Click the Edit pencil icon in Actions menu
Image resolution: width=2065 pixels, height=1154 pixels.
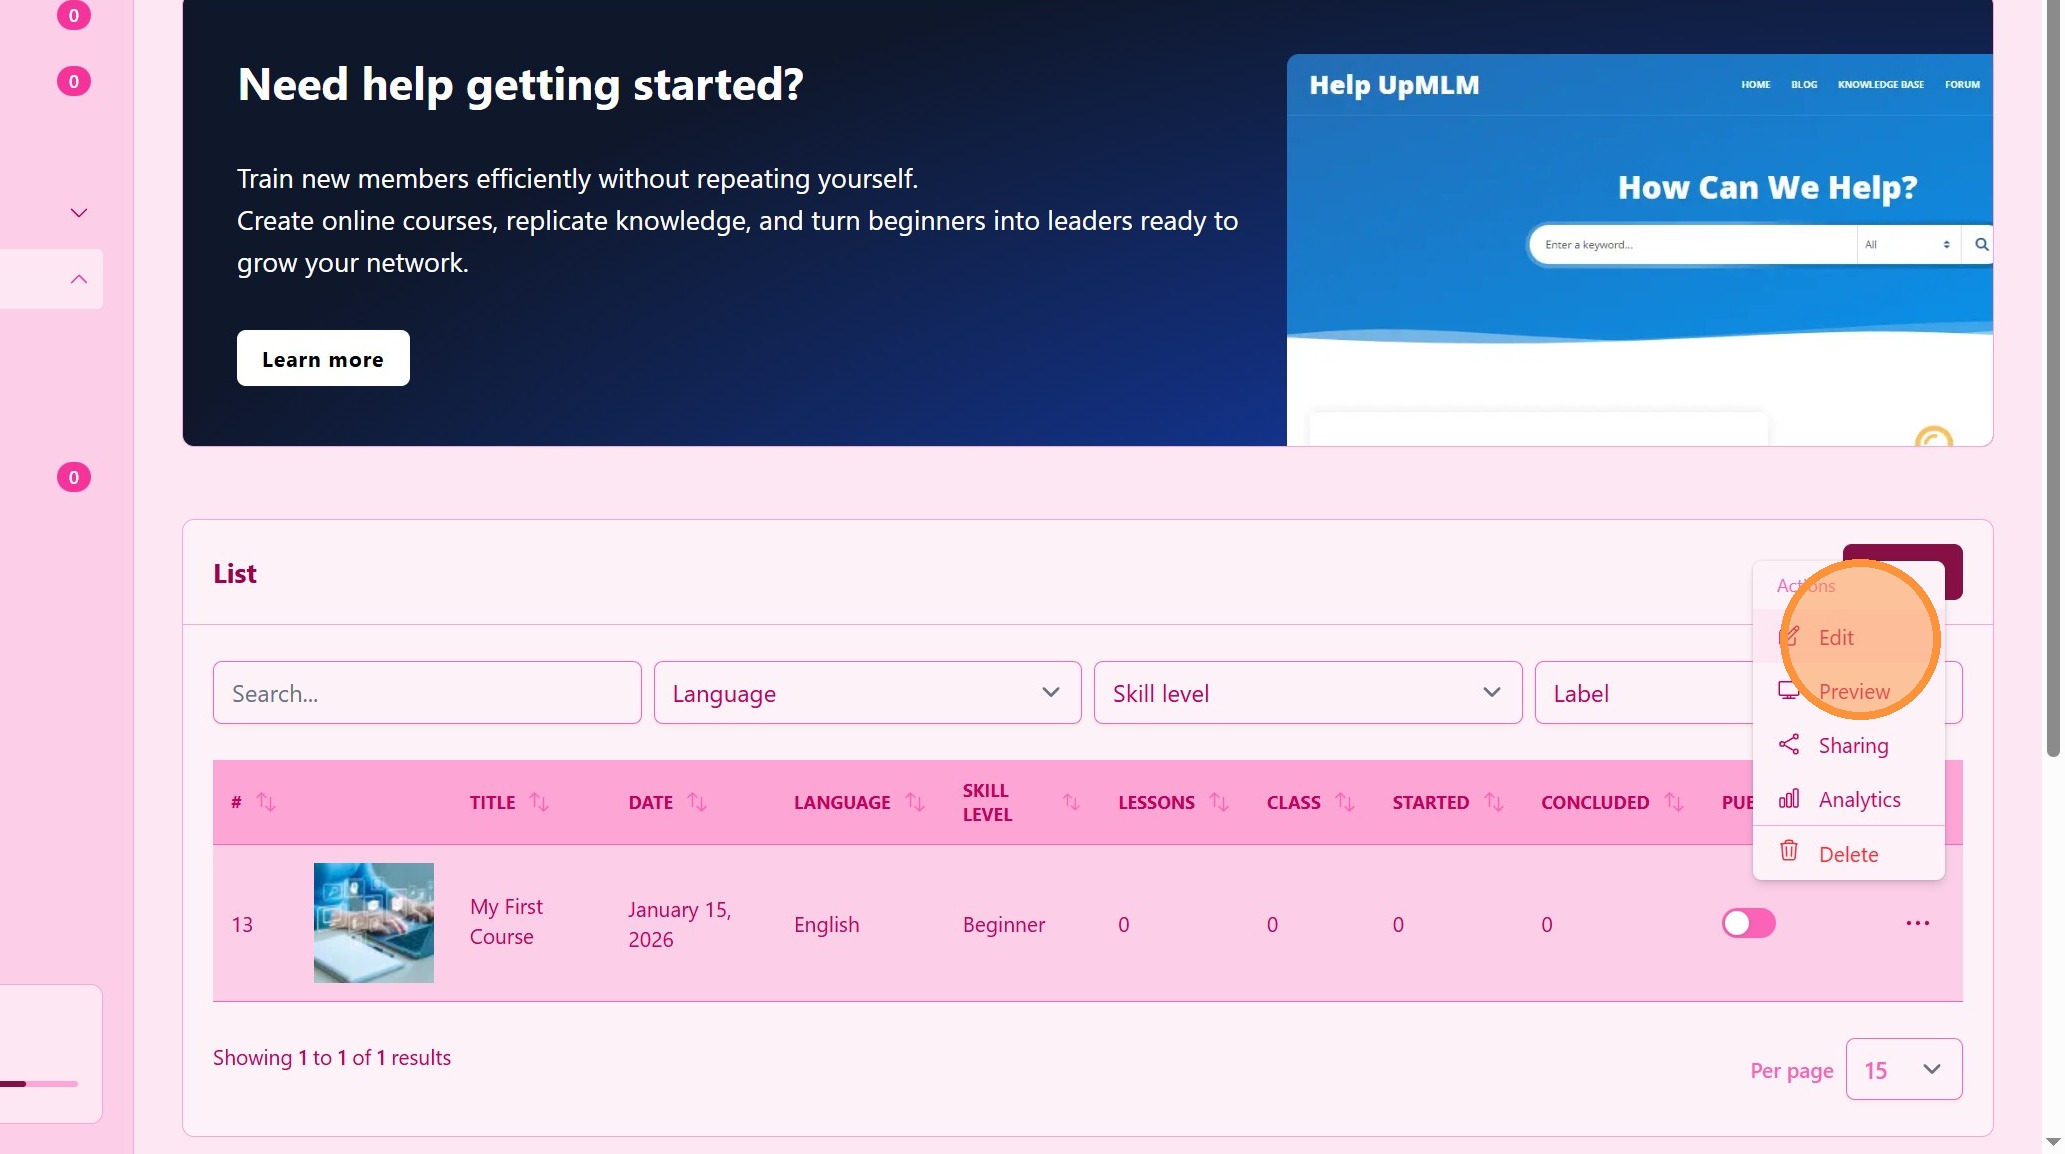pos(1790,637)
